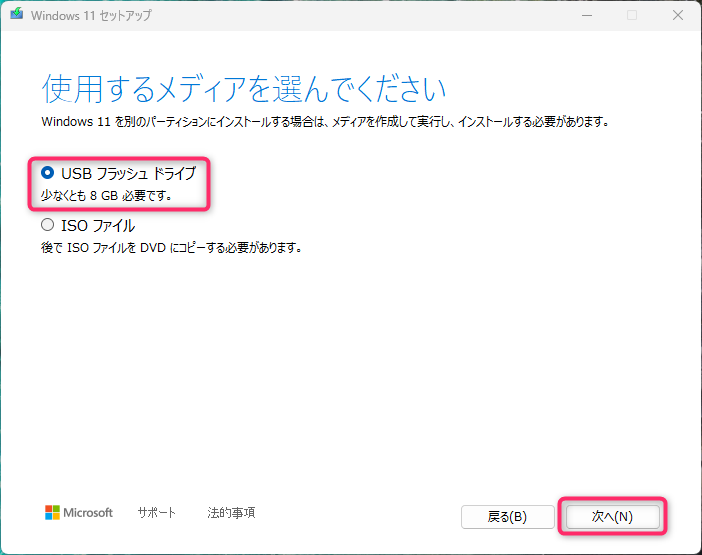
Task: Choose the ISO ファイル radio option
Action: (x=47, y=225)
